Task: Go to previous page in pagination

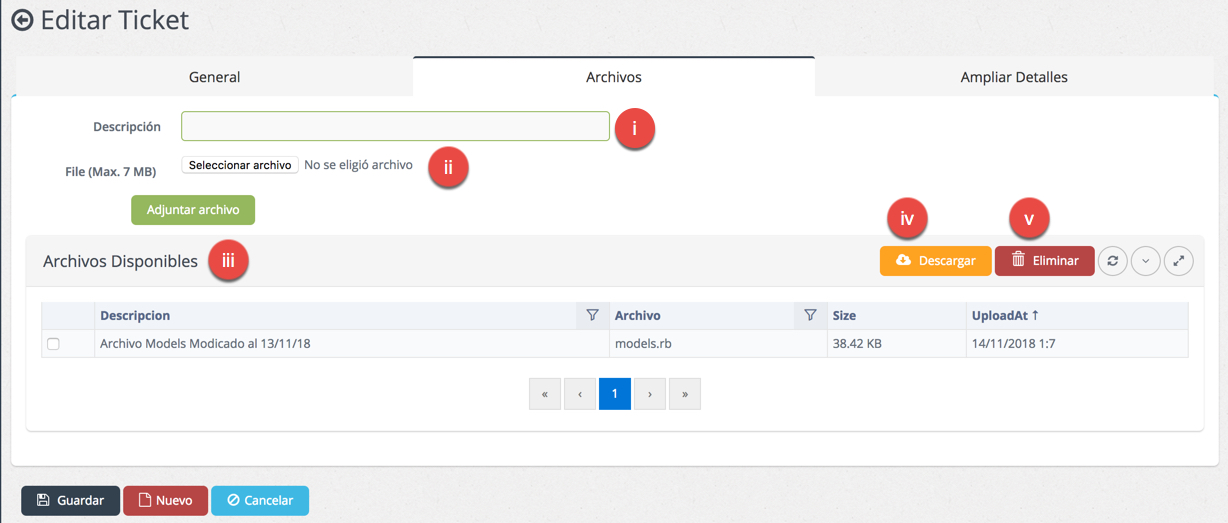Action: tap(580, 394)
